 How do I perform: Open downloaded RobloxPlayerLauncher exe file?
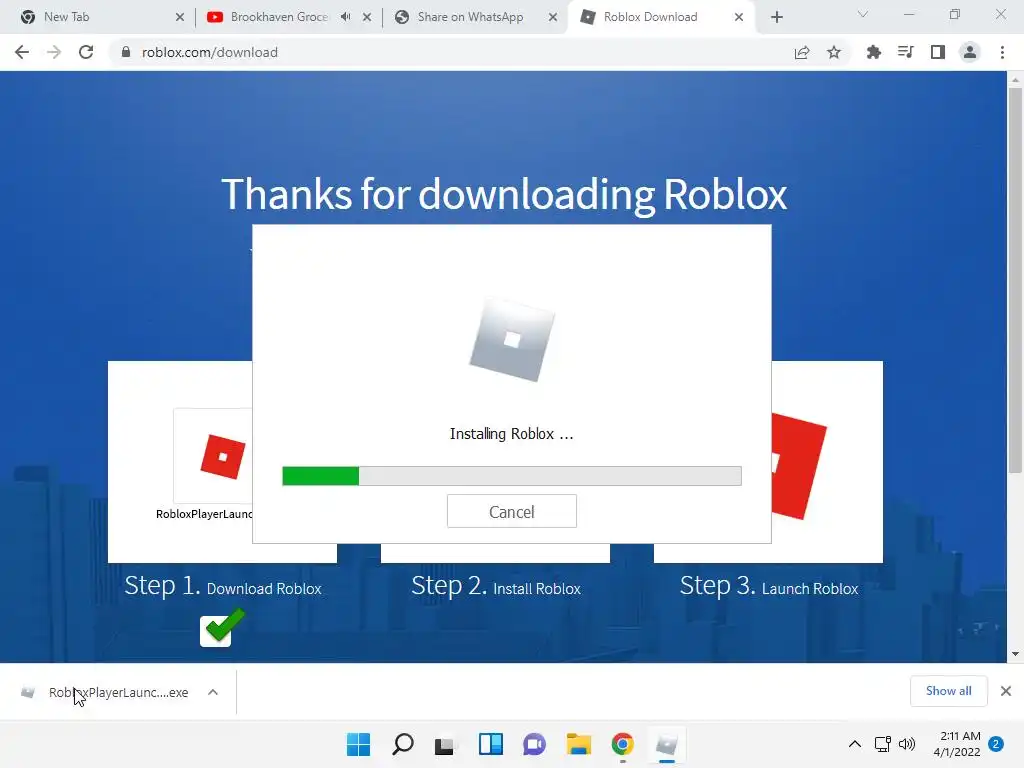[x=118, y=692]
